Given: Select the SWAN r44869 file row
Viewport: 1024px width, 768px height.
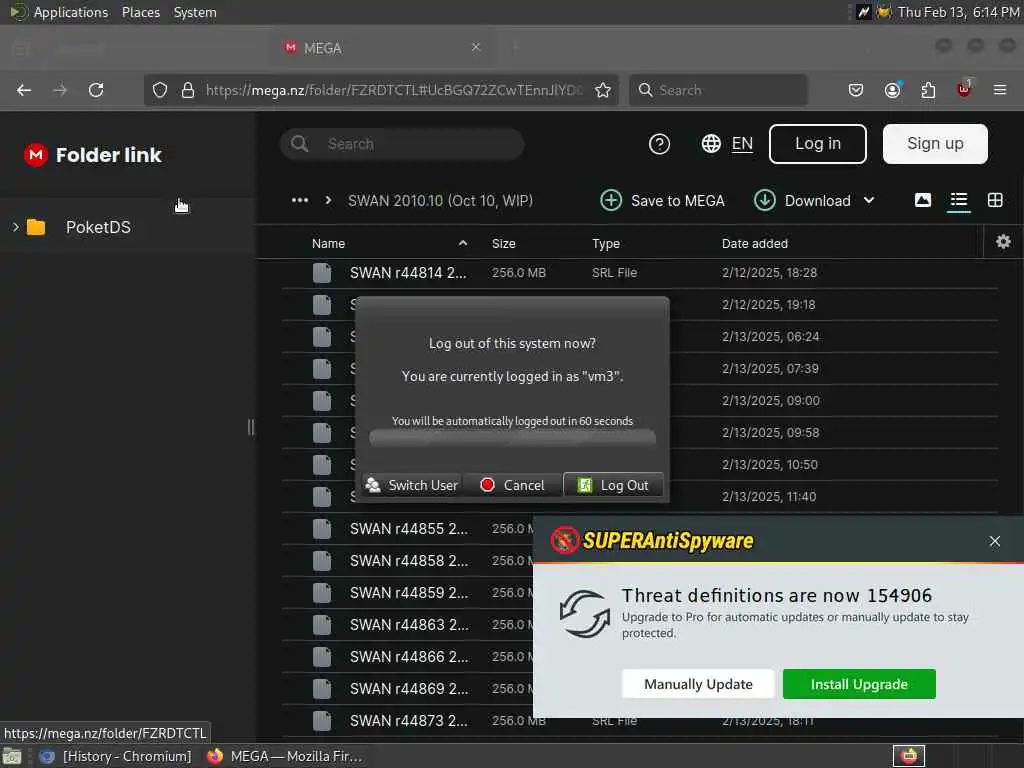Looking at the screenshot, I should pyautogui.click(x=408, y=688).
